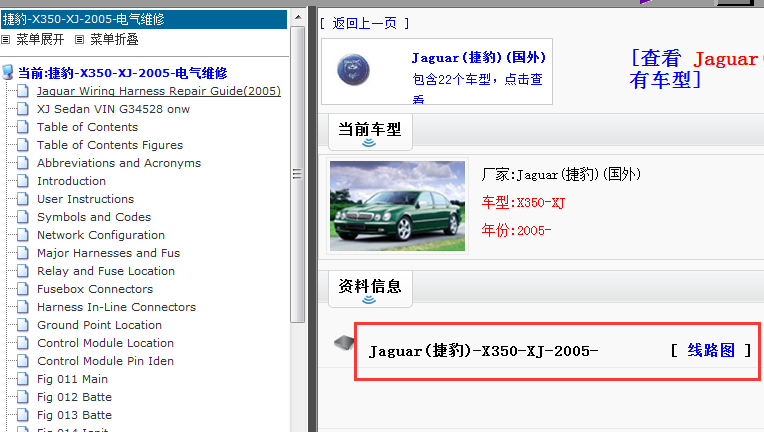Open Symbols and Codes entry
Image resolution: width=764 pixels, height=432 pixels.
(x=94, y=217)
